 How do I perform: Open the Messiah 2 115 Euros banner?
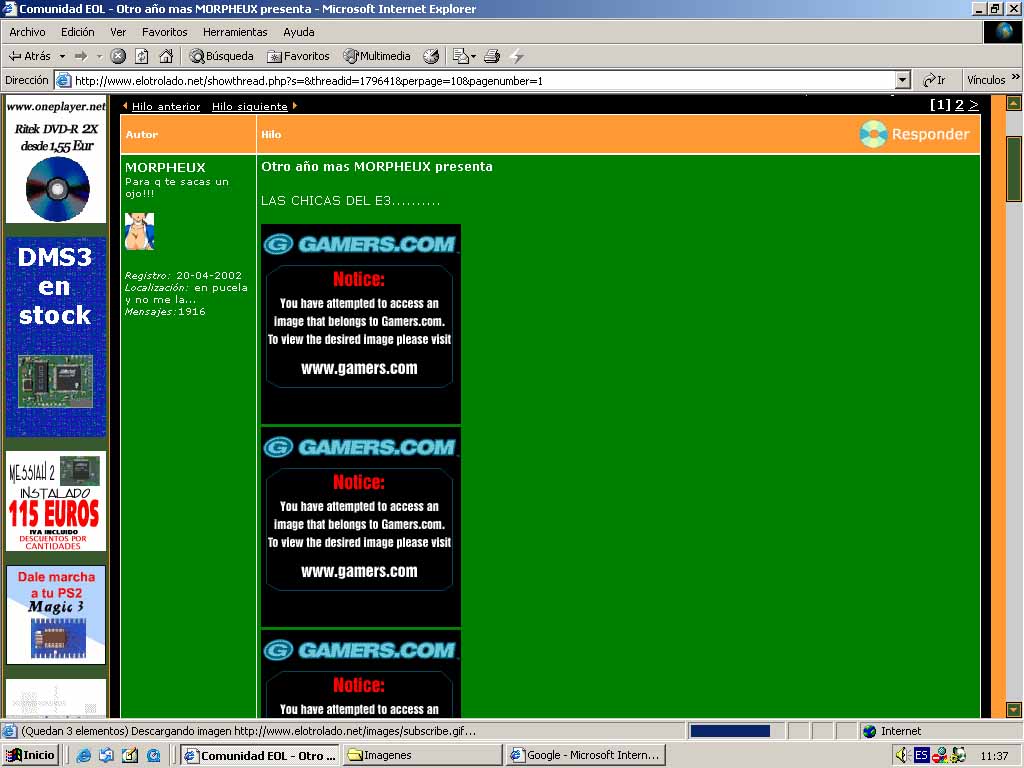pos(56,501)
